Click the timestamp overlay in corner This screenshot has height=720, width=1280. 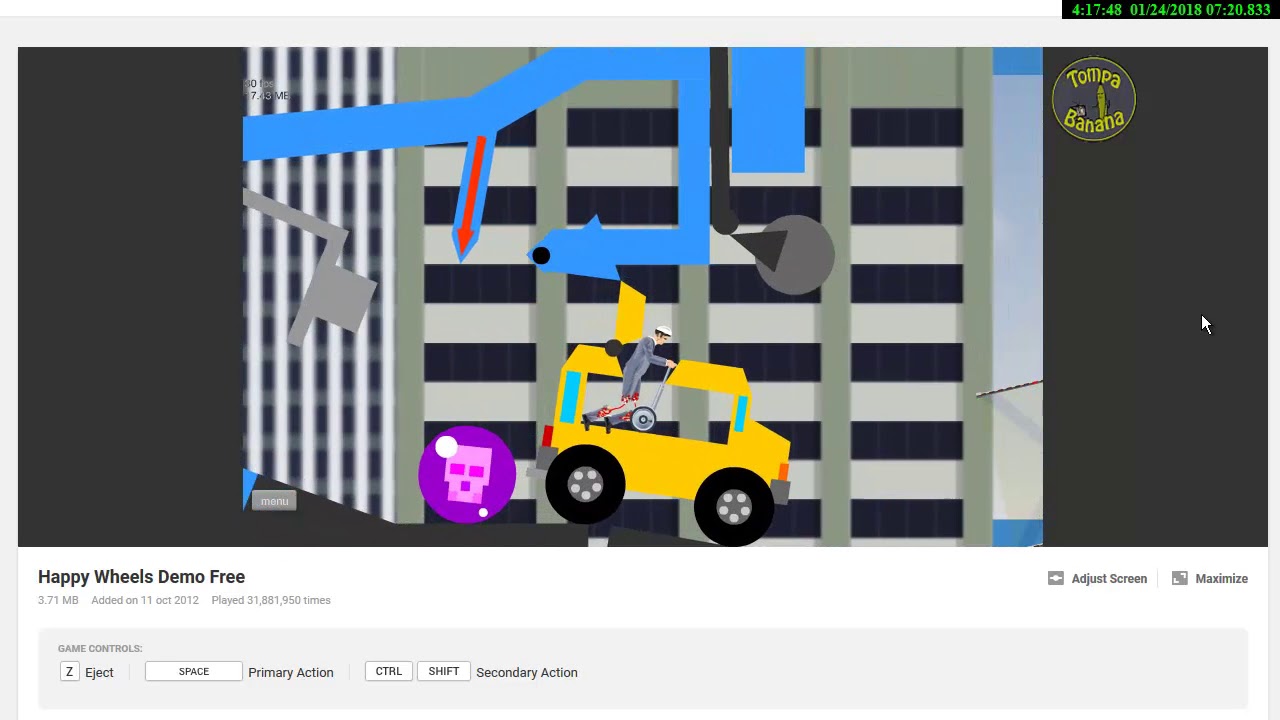click(x=1170, y=10)
